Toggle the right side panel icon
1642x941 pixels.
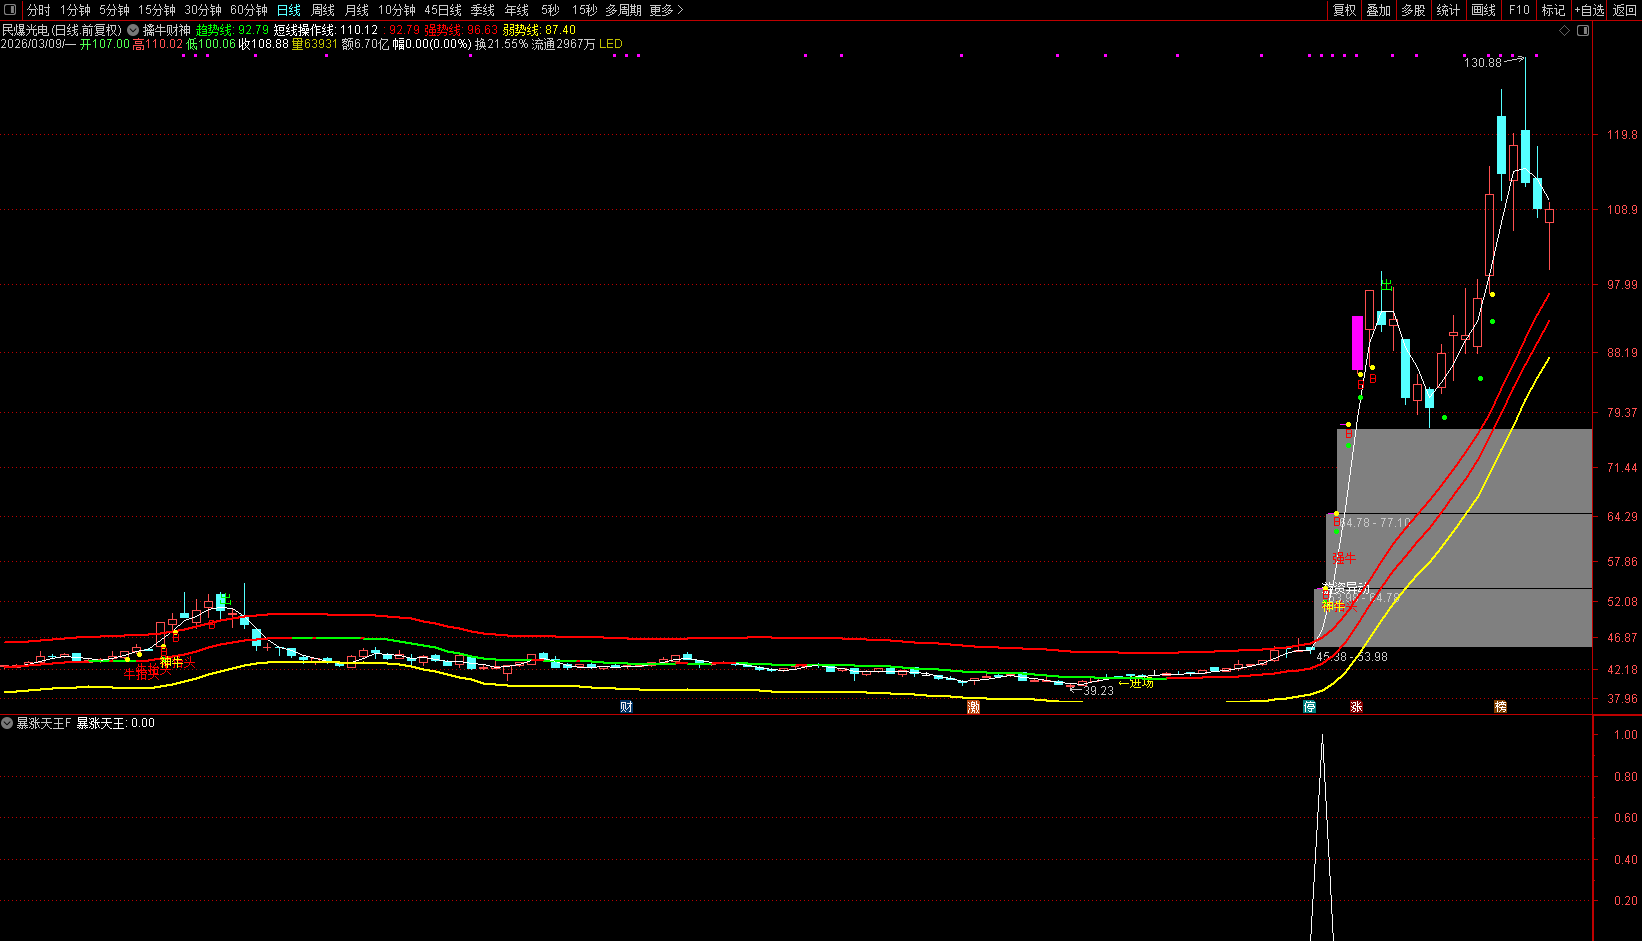(x=1582, y=31)
